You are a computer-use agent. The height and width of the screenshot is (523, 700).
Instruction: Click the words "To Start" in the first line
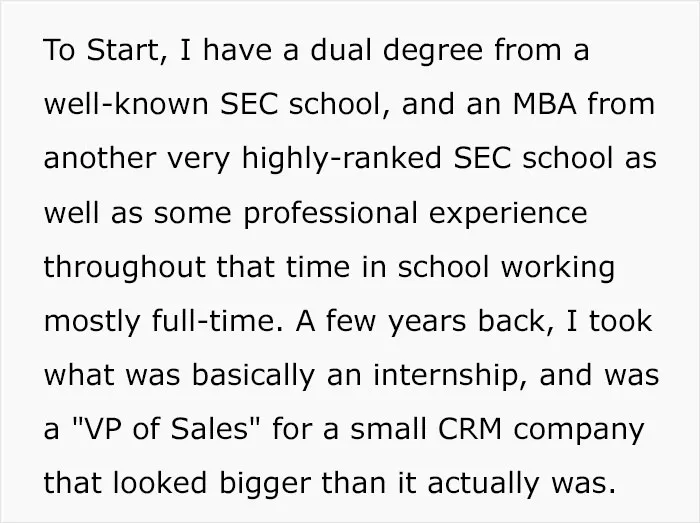(x=101, y=50)
